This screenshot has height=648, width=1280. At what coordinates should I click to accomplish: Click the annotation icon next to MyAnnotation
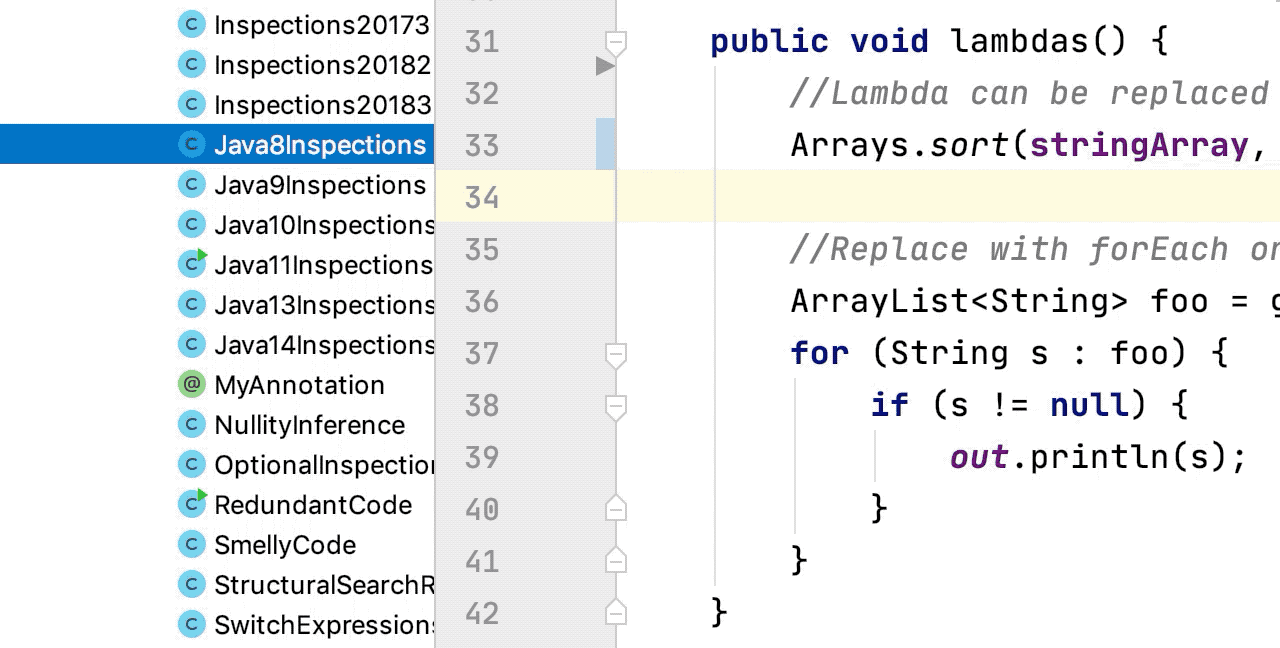[x=191, y=384]
